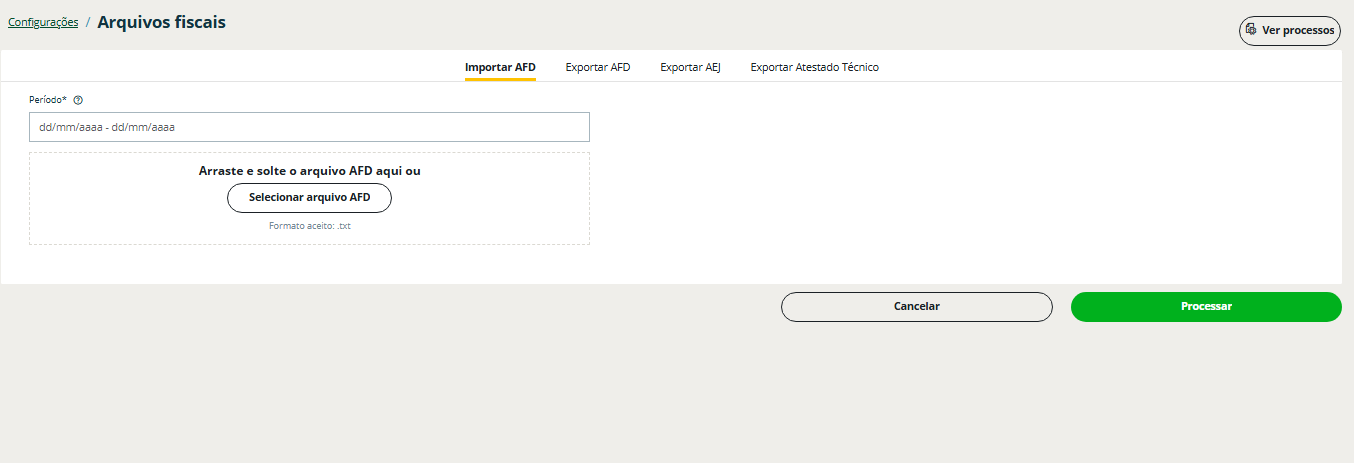Go back via Configurações breadcrumb link
Viewport: 1354px width, 463px height.
[43, 22]
